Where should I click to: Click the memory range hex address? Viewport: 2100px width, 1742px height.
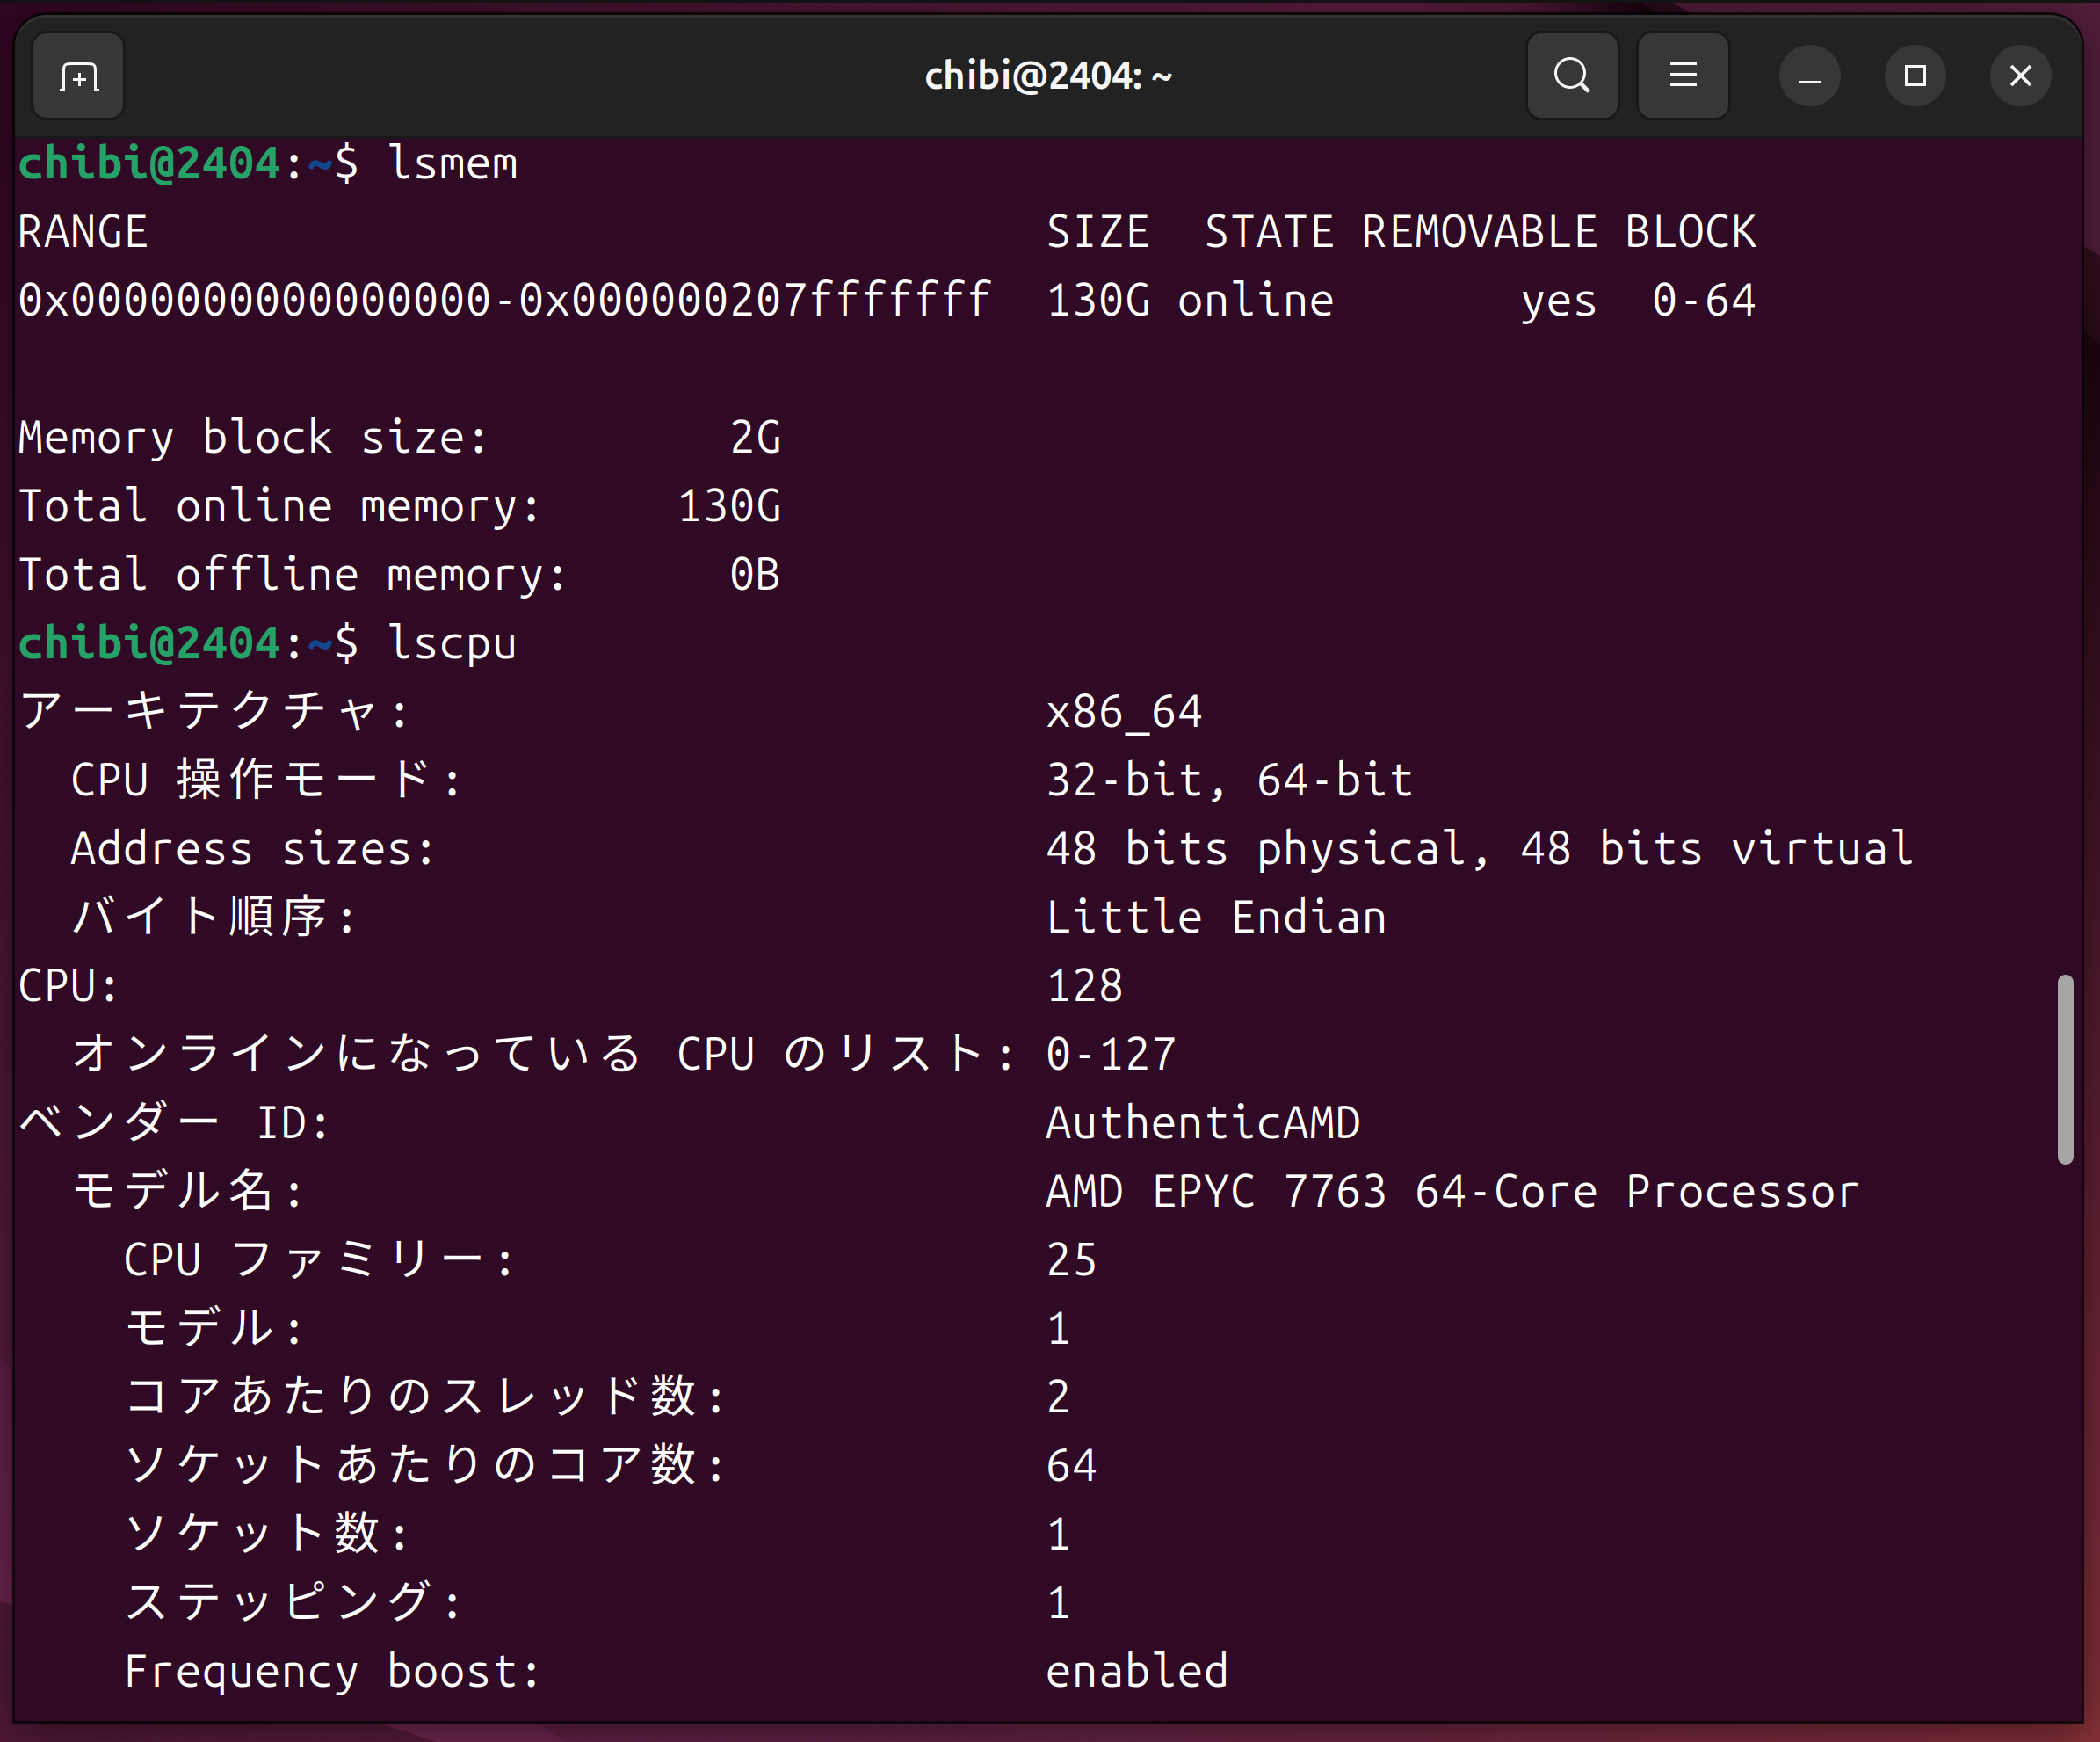click(504, 300)
